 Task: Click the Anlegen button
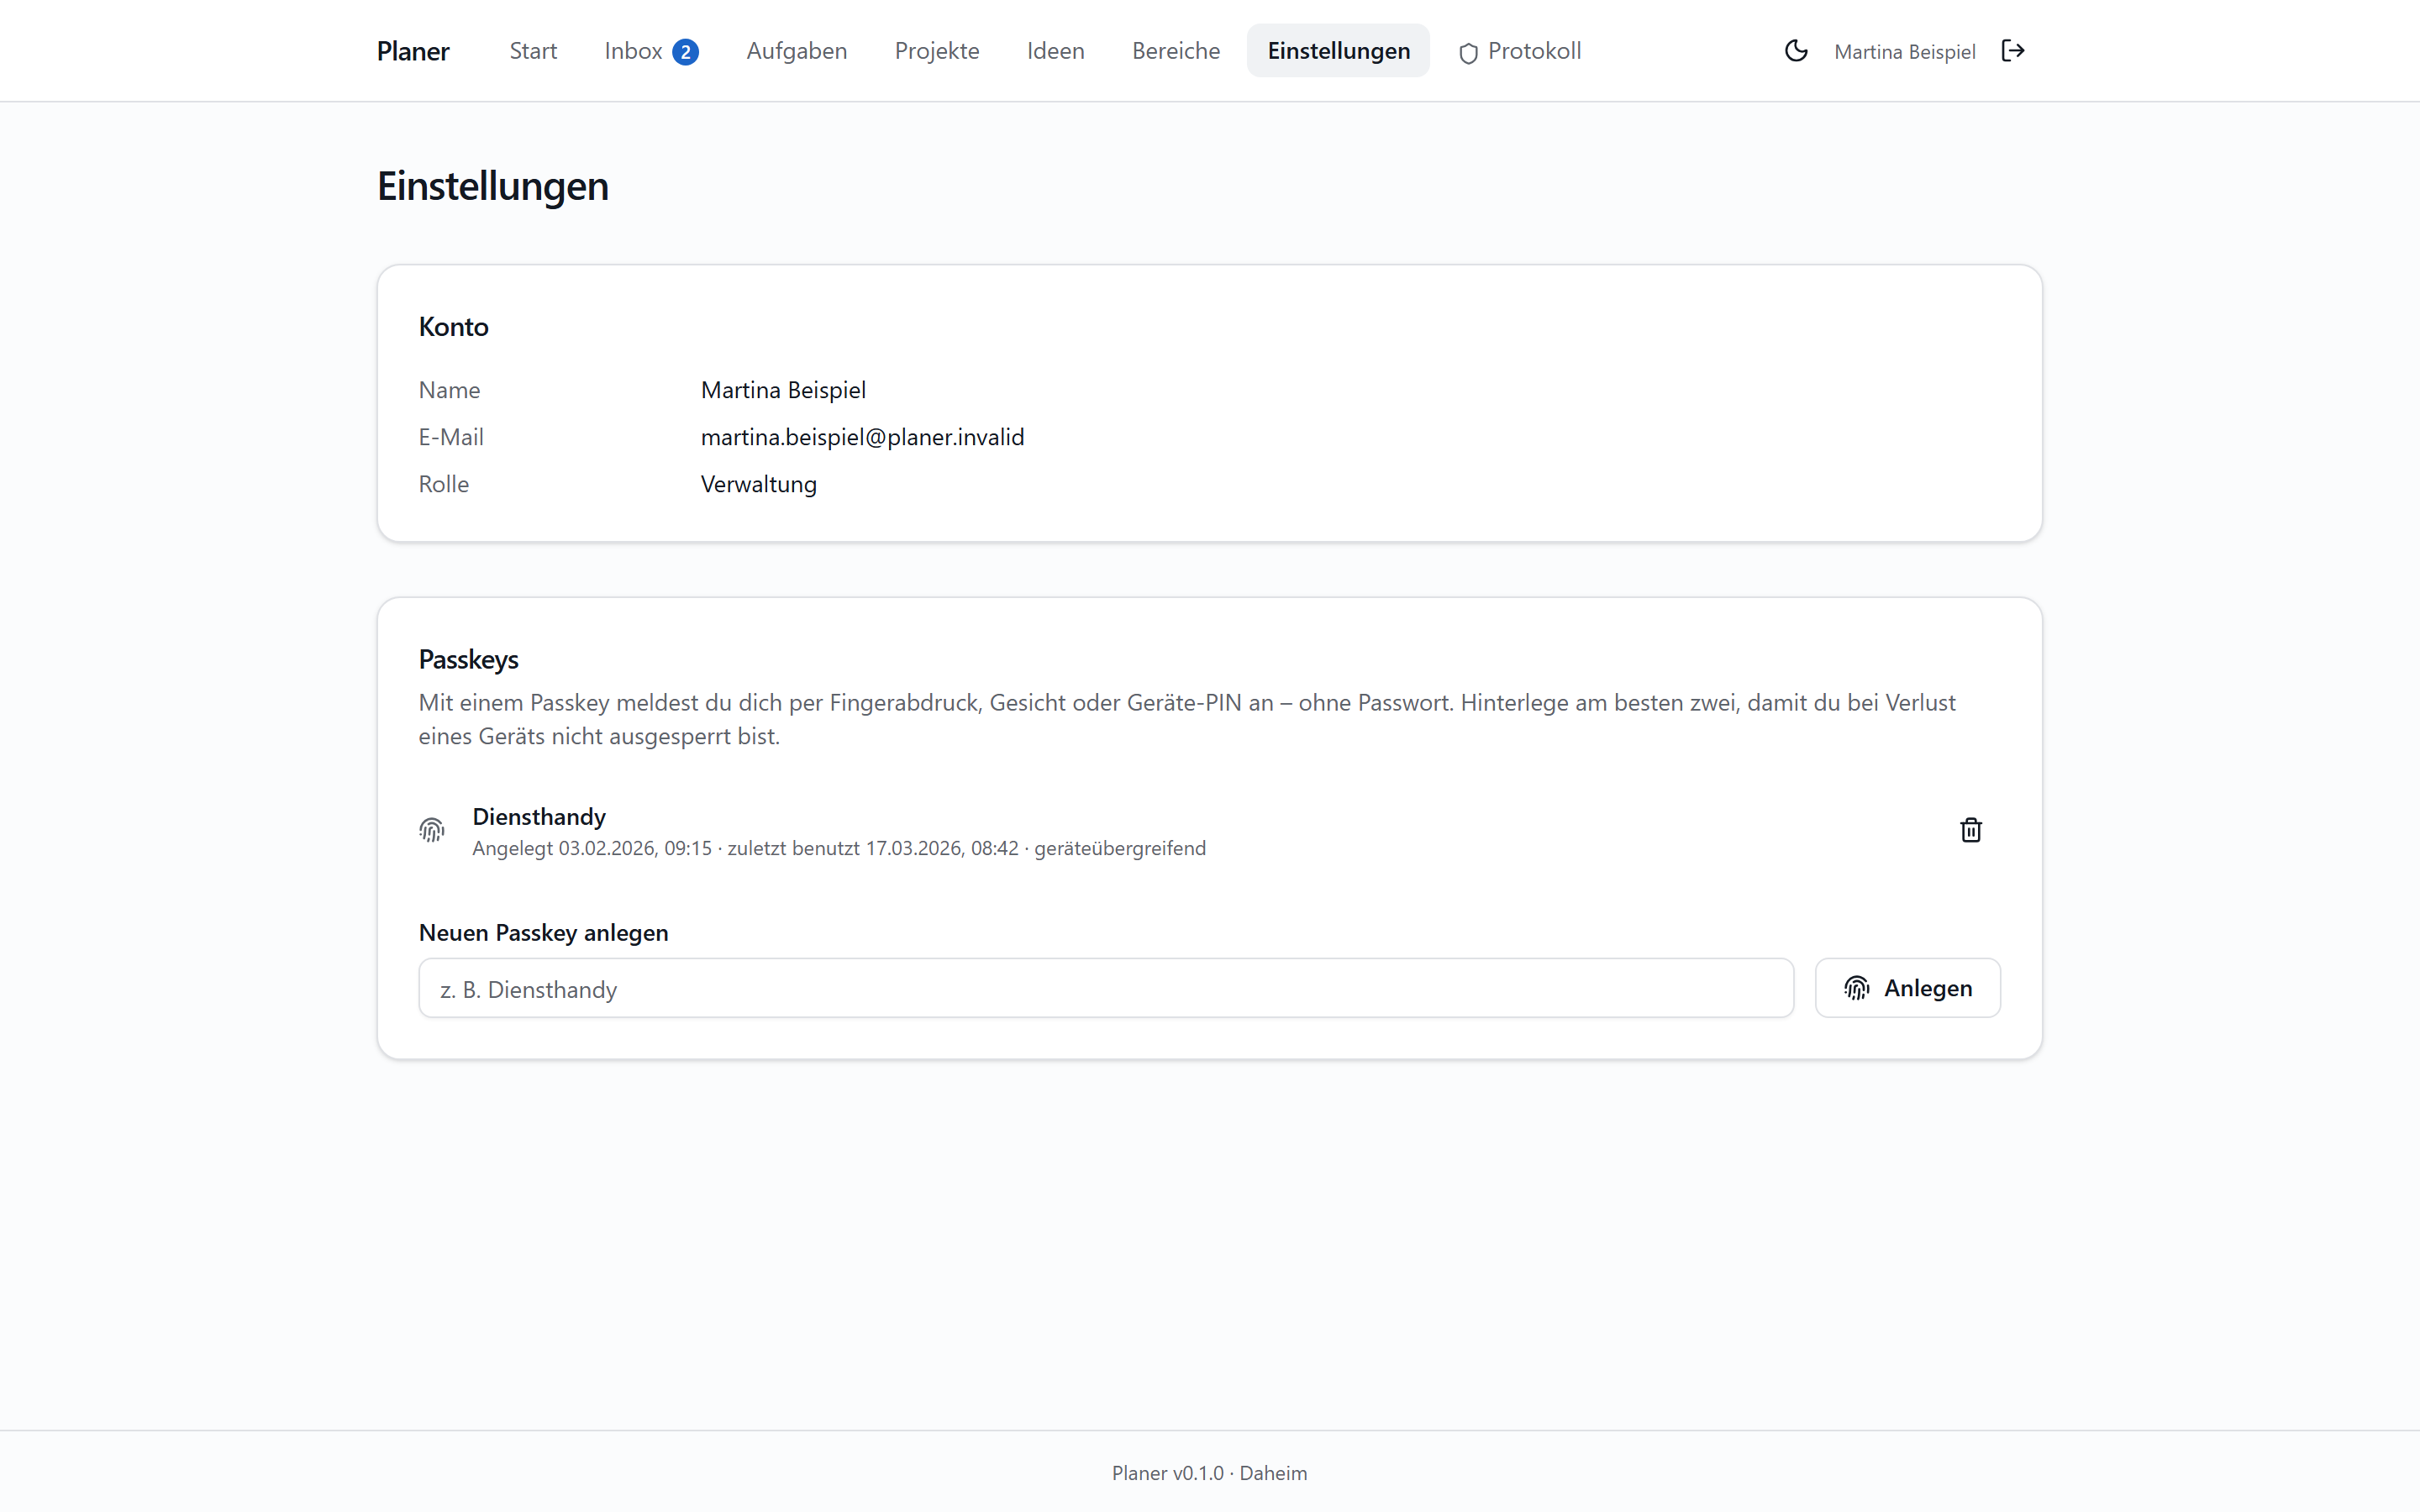(1907, 988)
